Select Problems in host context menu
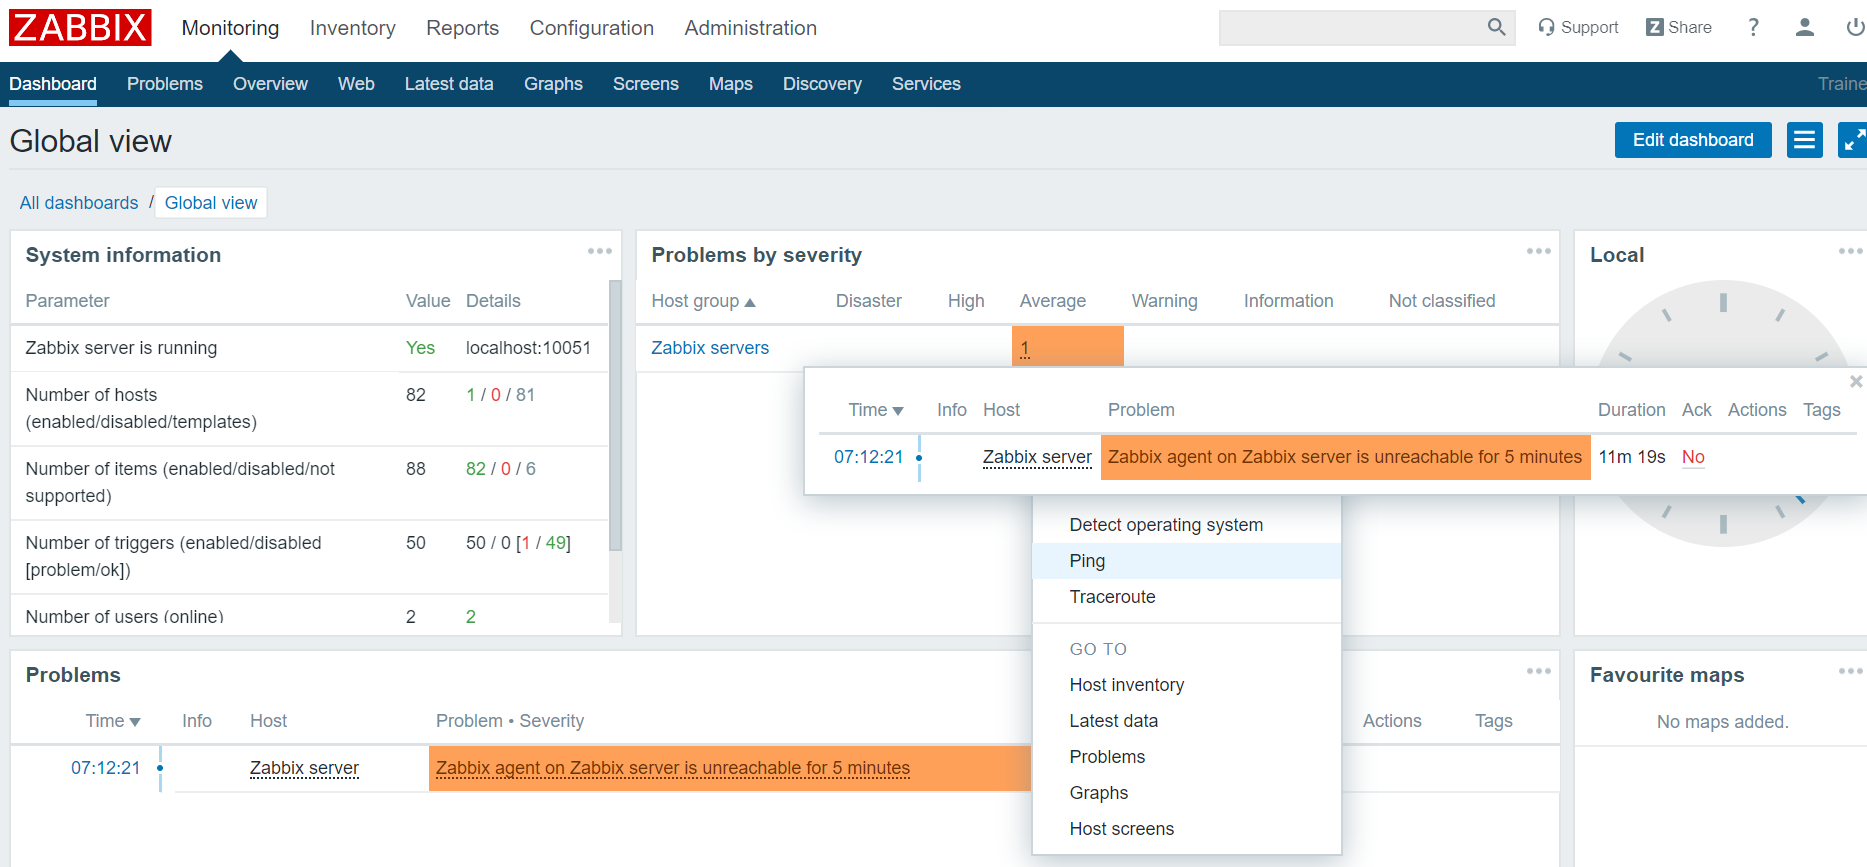The height and width of the screenshot is (867, 1867). tap(1186, 757)
